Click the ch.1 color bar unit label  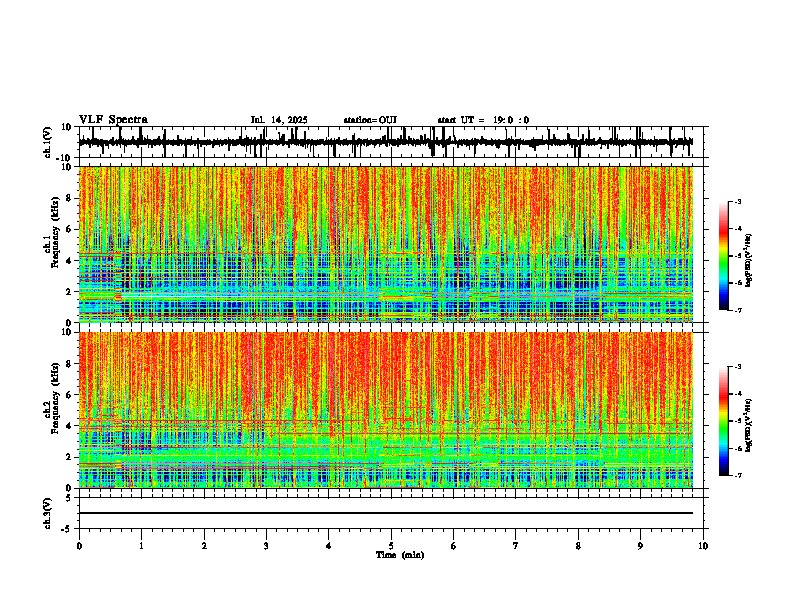coord(749,260)
